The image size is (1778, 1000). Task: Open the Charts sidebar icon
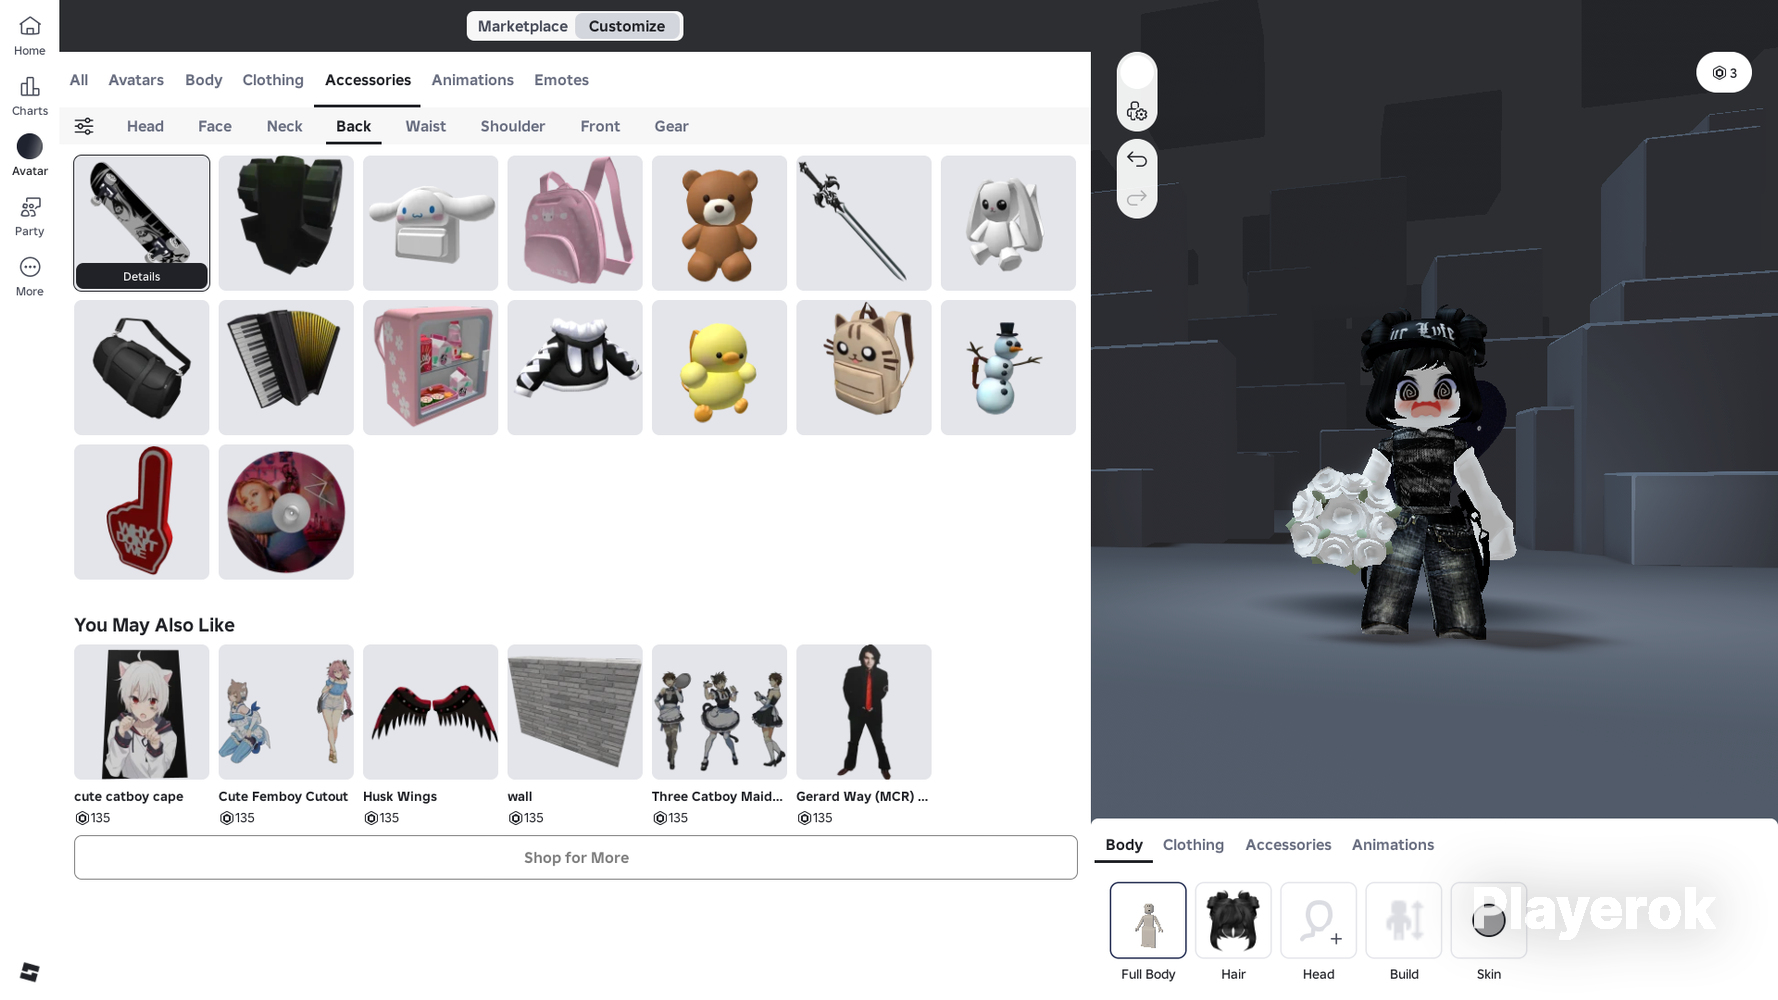point(29,96)
